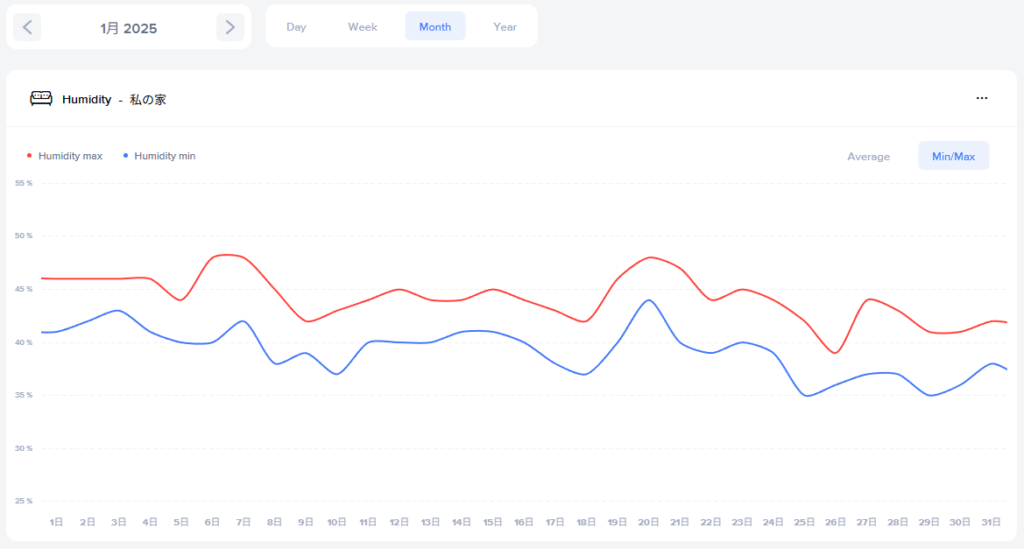Click the 1月 2025 date label
The width and height of the screenshot is (1024, 549).
click(129, 28)
